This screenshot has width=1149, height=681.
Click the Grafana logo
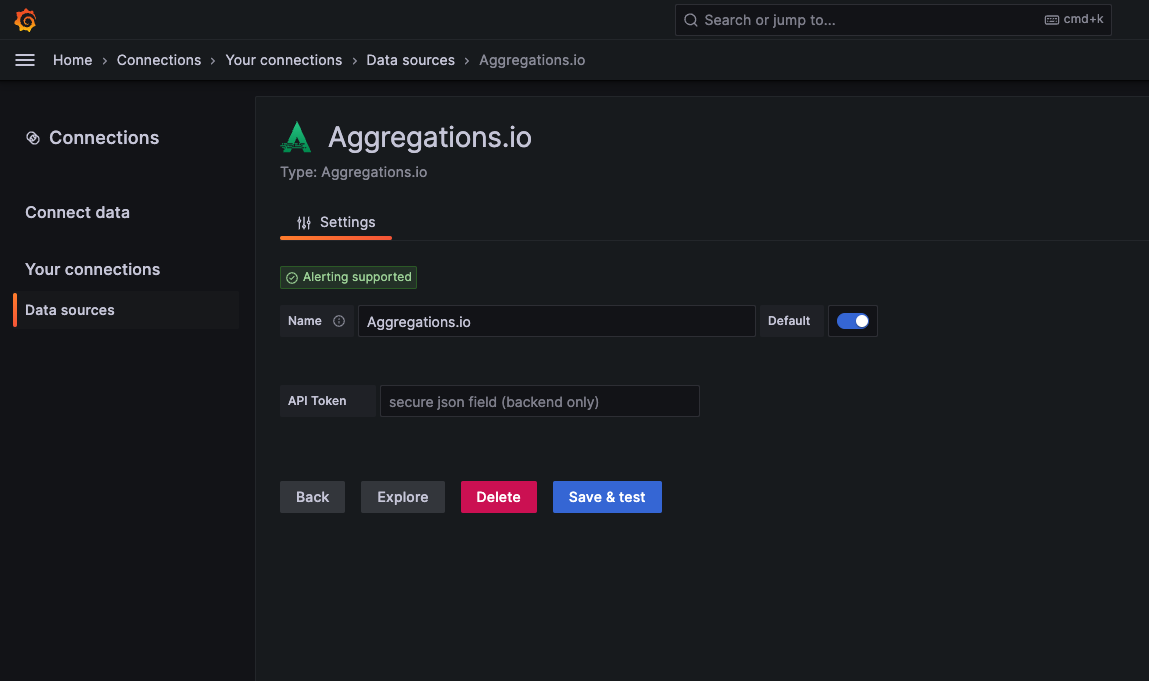coord(25,19)
